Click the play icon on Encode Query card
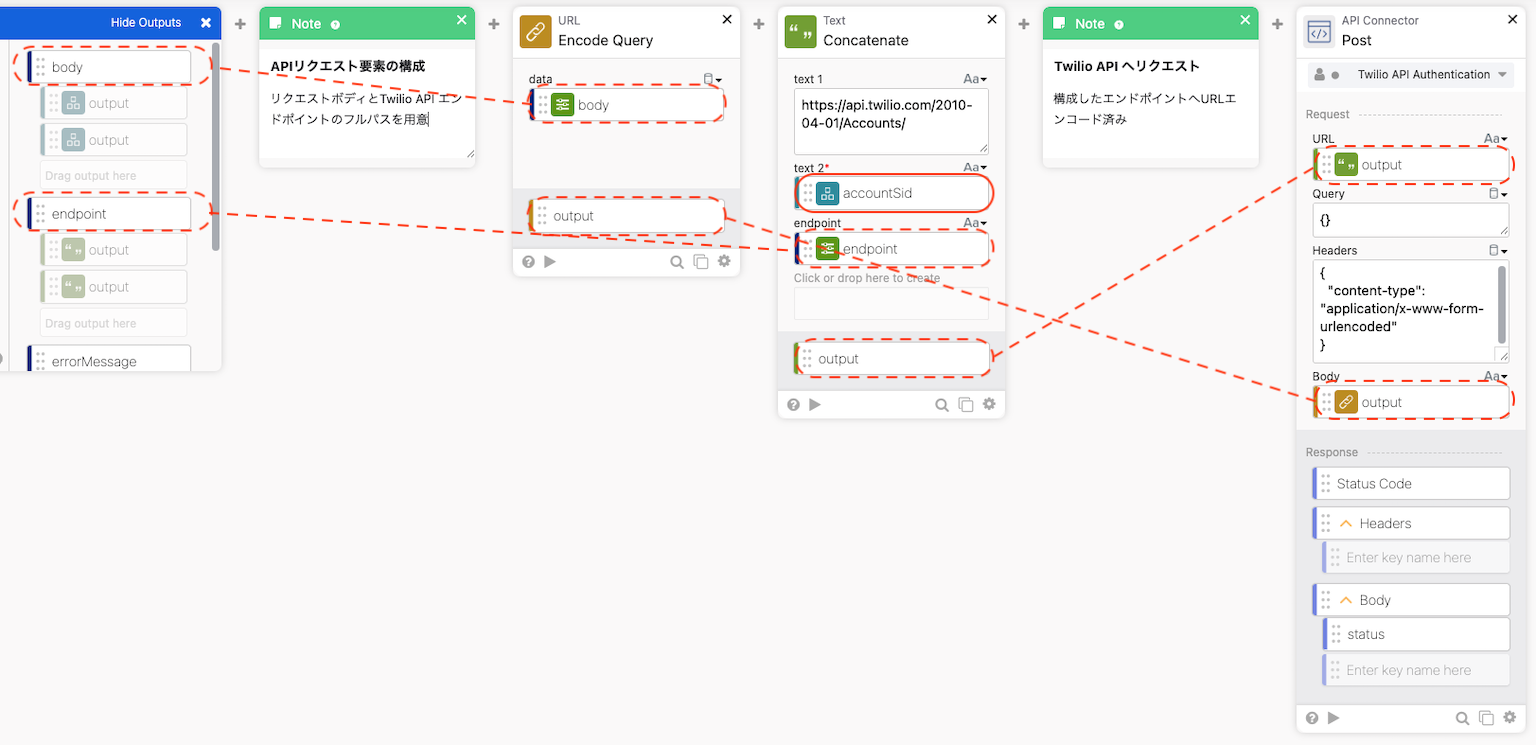The width and height of the screenshot is (1536, 745). (x=550, y=262)
